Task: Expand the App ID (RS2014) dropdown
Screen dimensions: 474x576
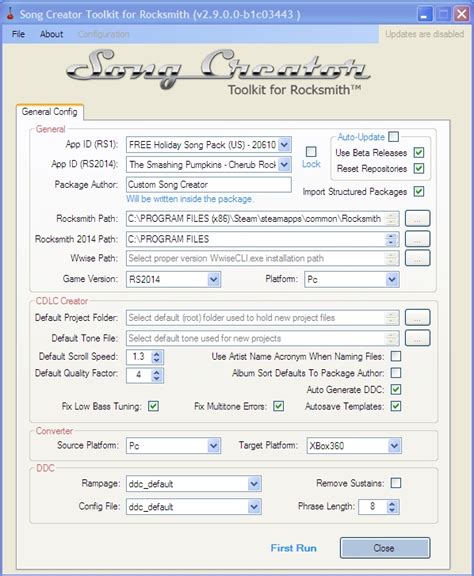Action: pyautogui.click(x=284, y=165)
